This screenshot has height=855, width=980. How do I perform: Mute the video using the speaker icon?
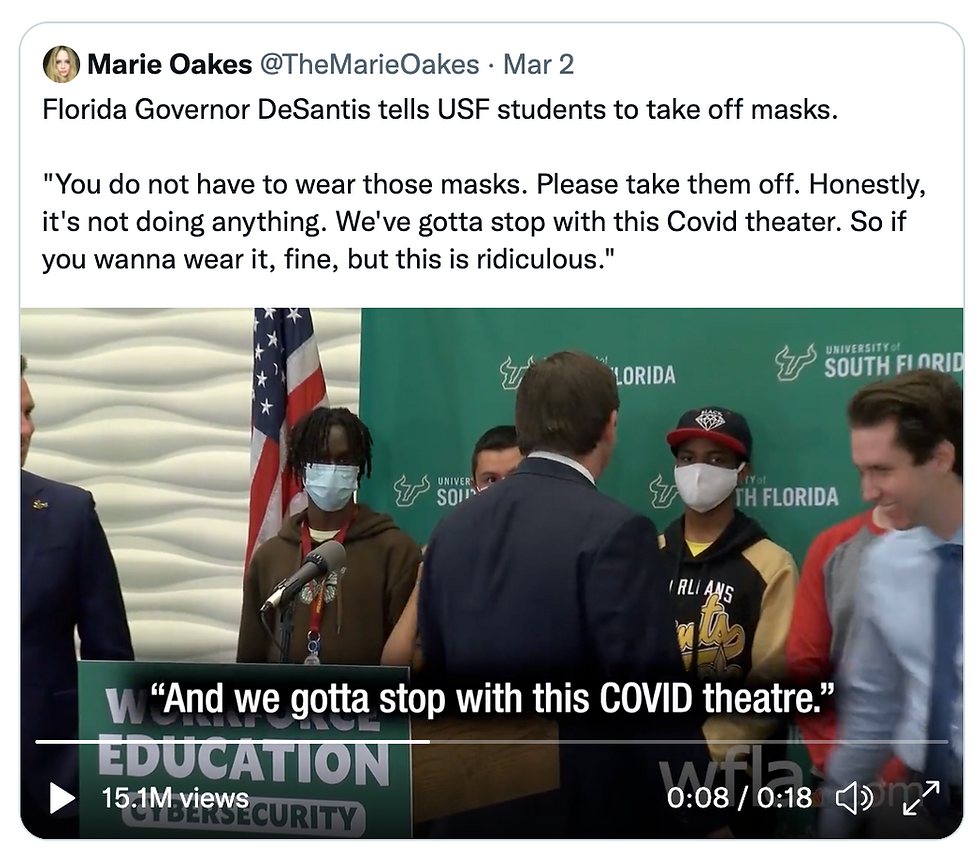coord(854,799)
